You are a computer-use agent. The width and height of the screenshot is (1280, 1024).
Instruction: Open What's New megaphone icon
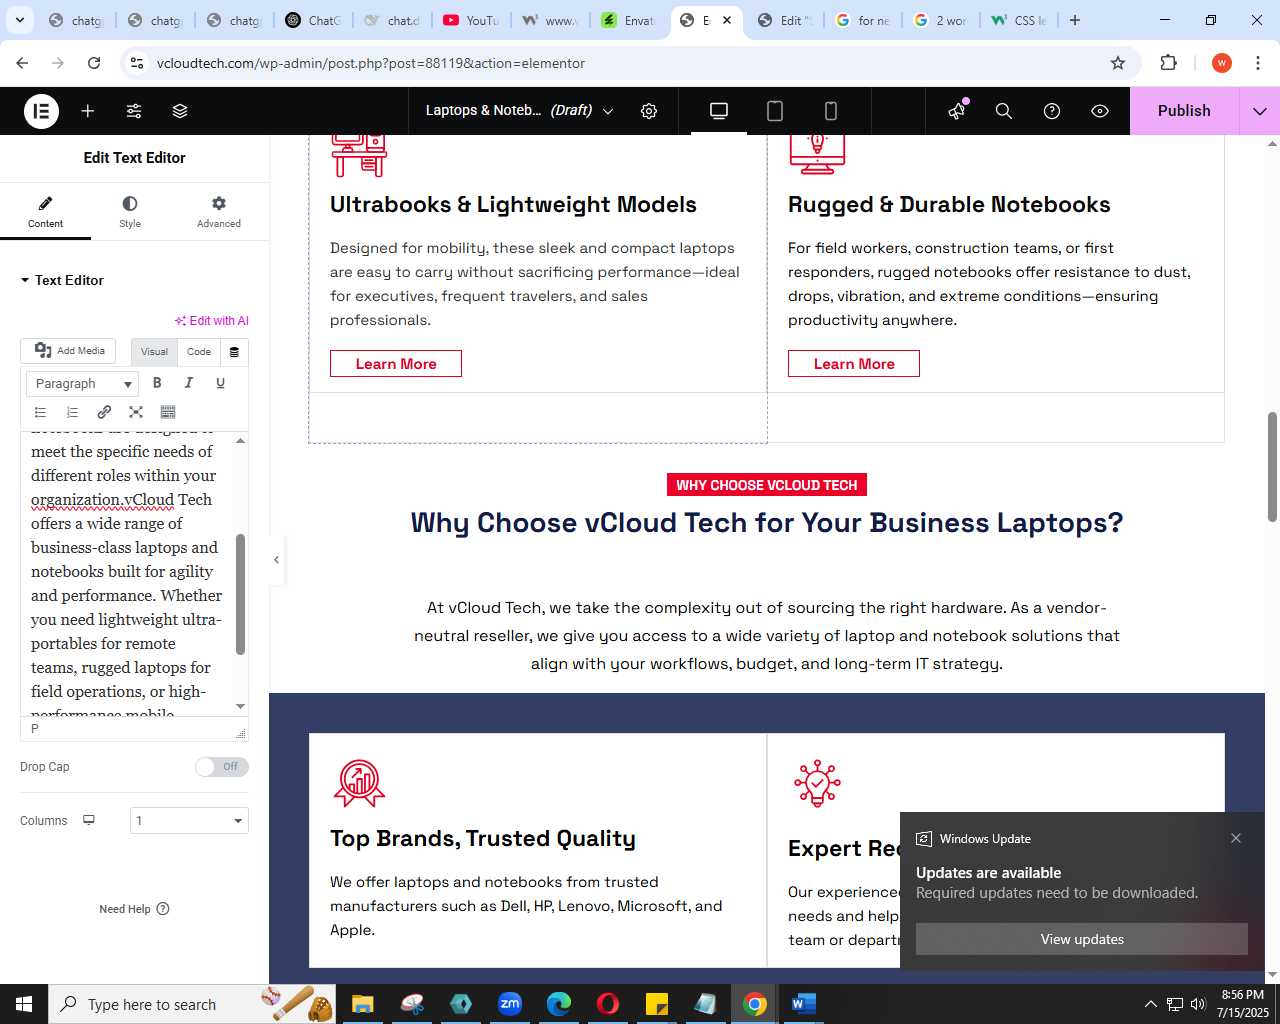[957, 111]
